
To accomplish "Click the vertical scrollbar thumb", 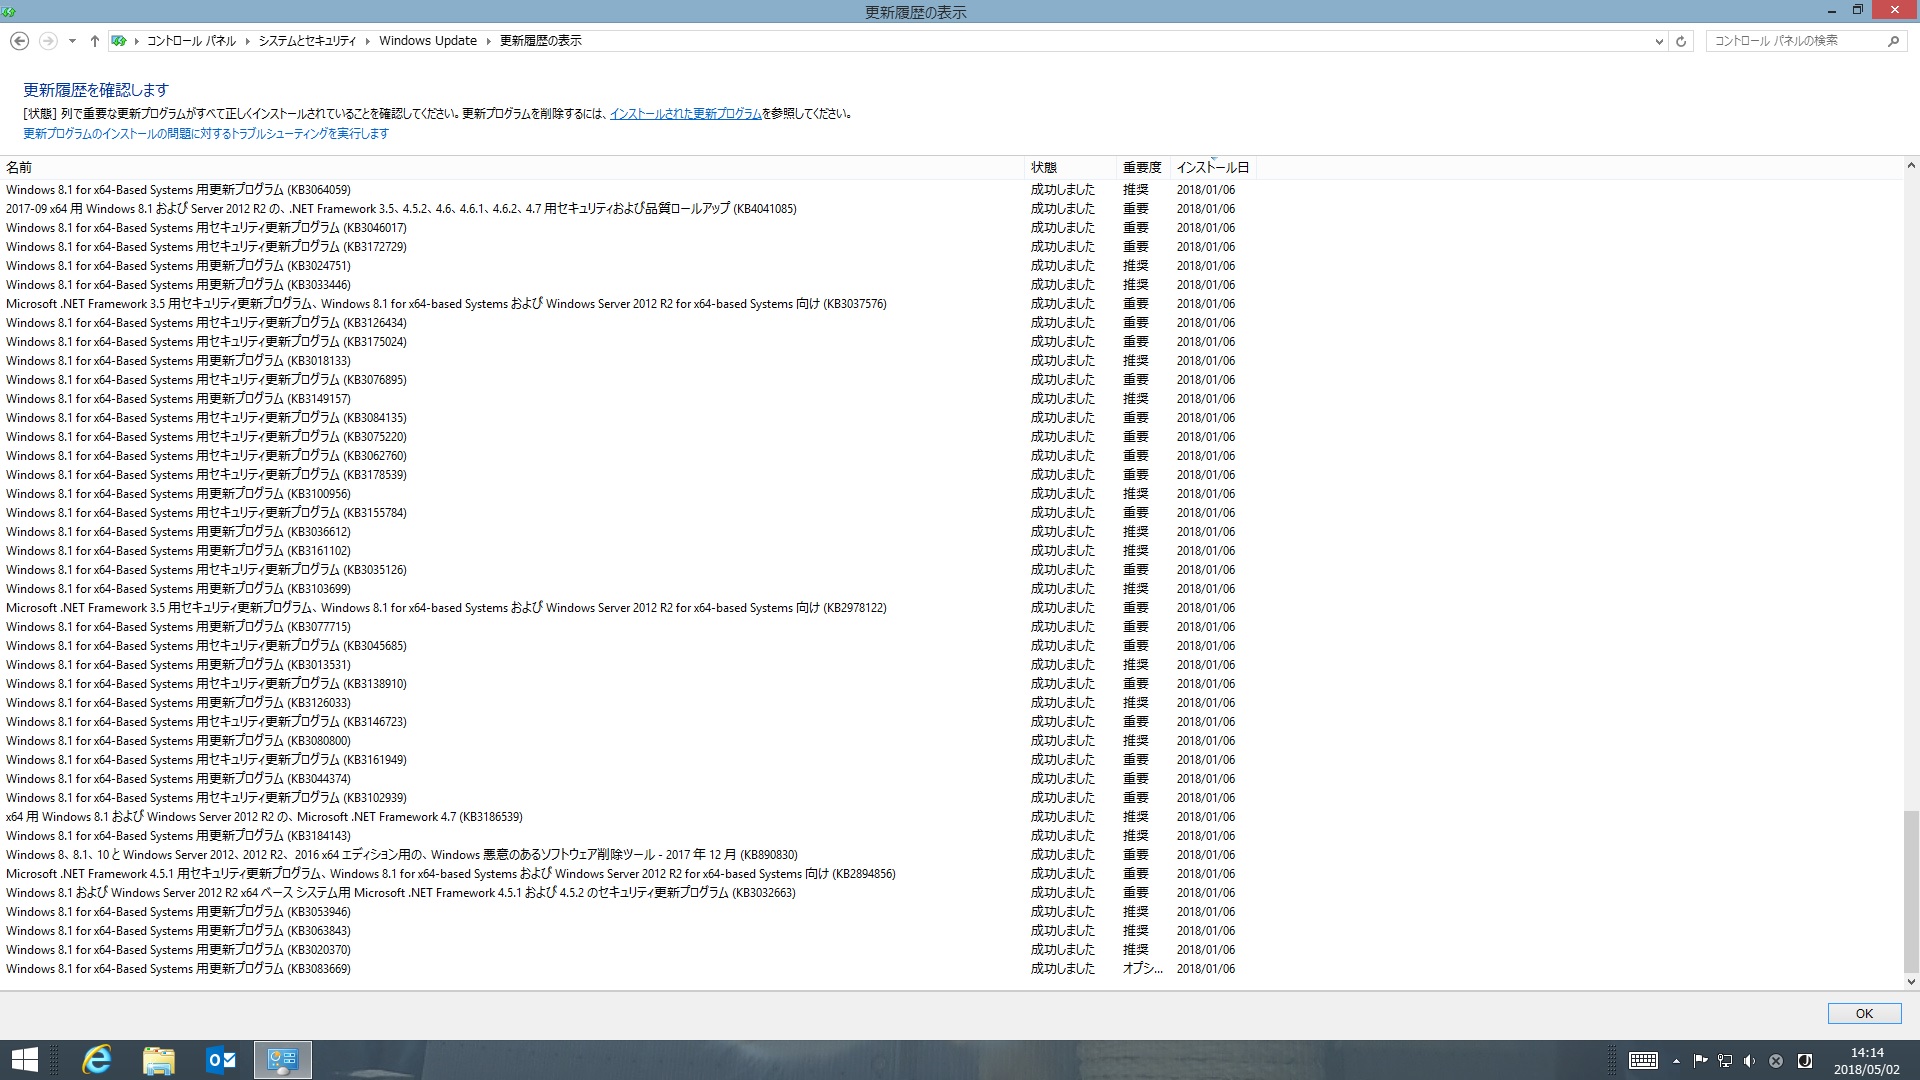I will [x=1910, y=890].
